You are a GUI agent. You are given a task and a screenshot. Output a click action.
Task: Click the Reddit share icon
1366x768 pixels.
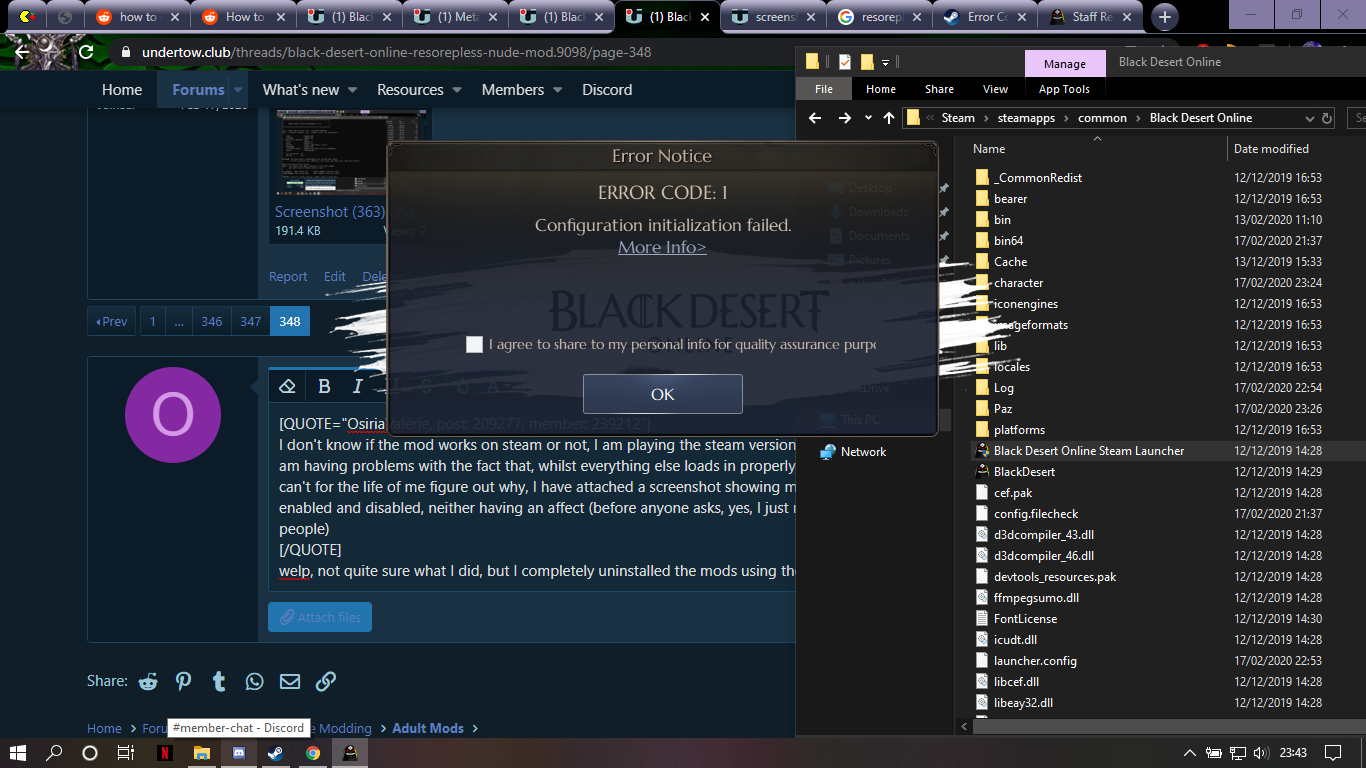[149, 681]
